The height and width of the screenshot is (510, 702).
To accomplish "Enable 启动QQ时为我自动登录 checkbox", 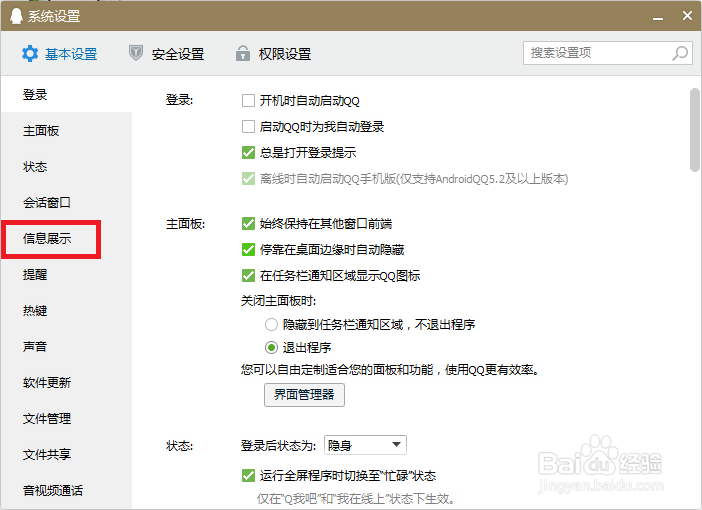I will [248, 126].
